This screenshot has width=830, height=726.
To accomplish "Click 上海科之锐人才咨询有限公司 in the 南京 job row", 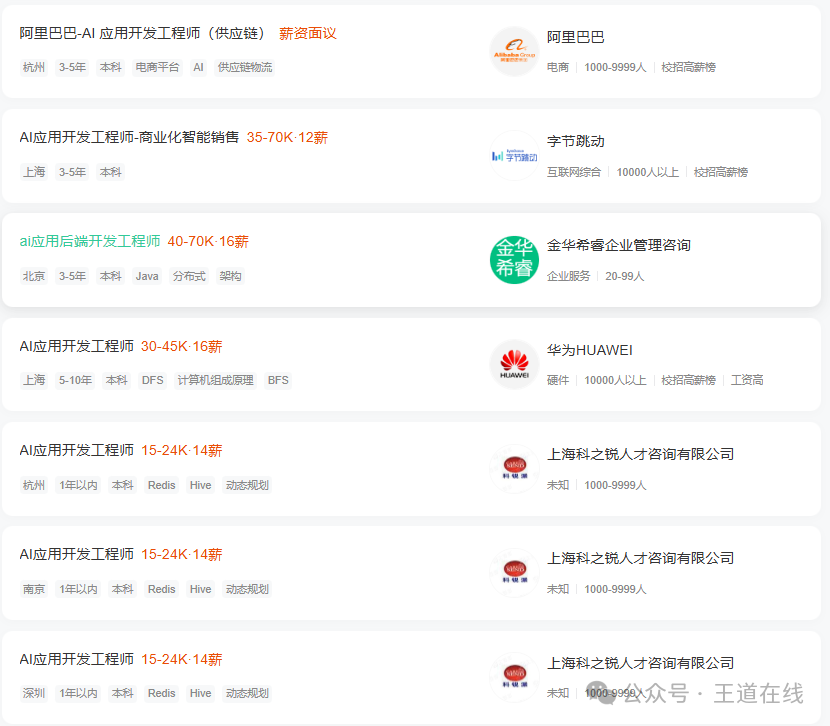I will 640,558.
